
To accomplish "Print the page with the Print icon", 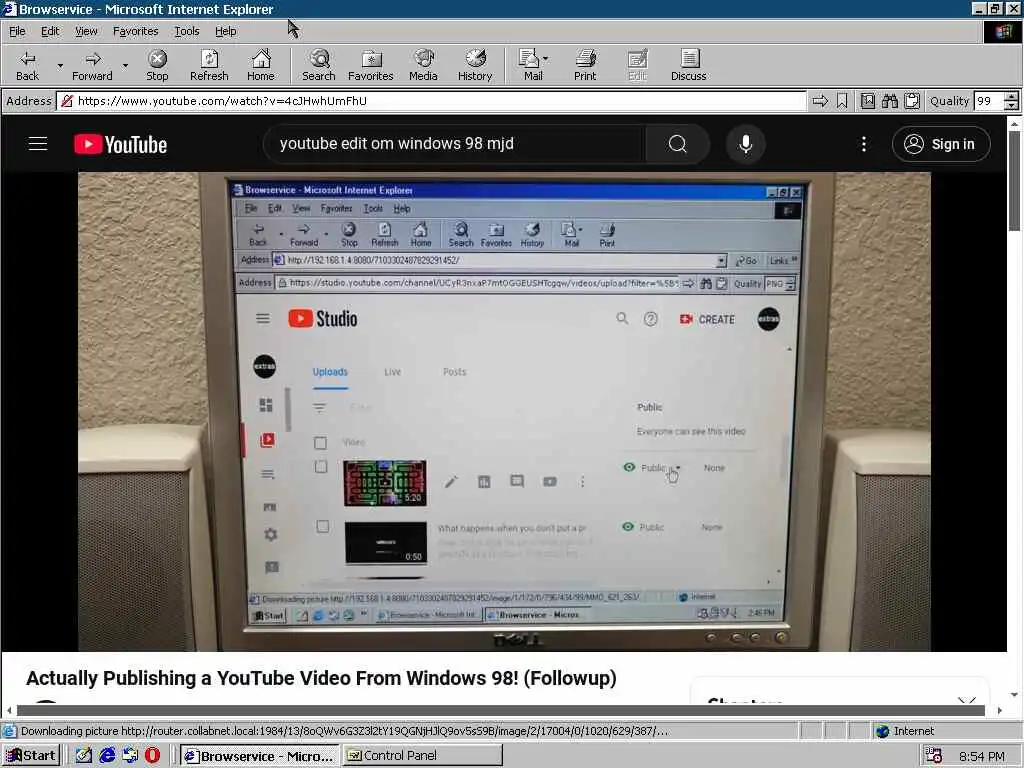I will click(585, 65).
